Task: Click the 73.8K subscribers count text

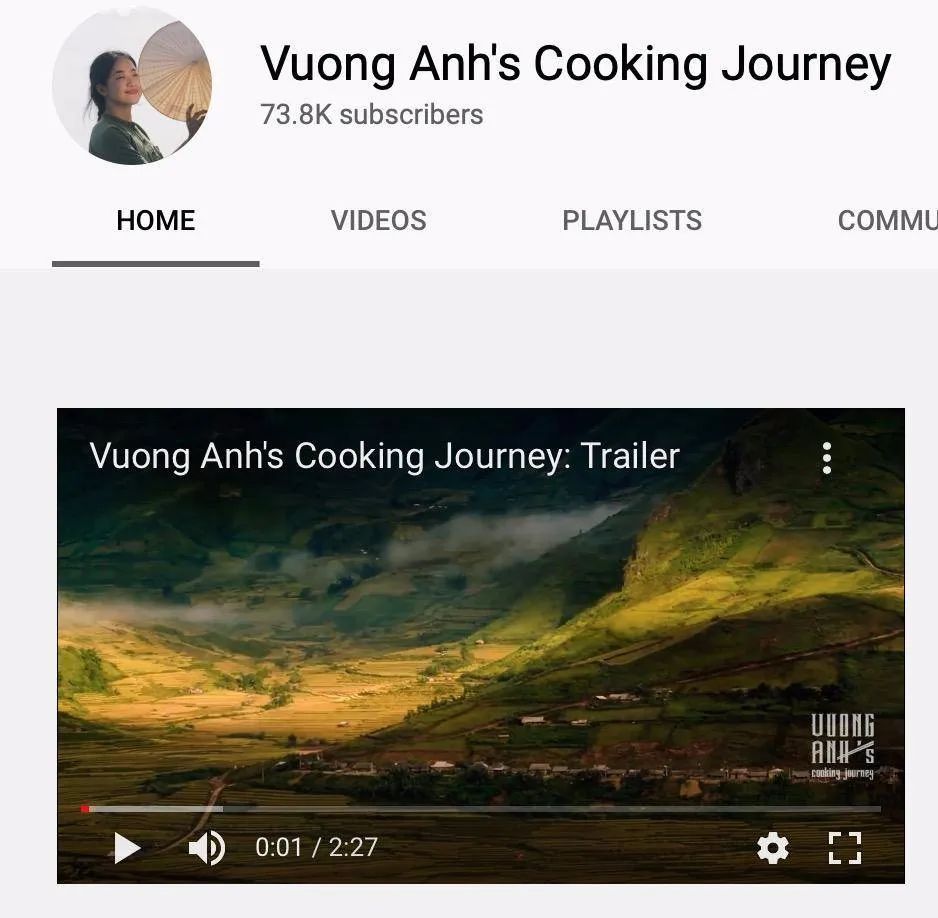Action: 371,114
